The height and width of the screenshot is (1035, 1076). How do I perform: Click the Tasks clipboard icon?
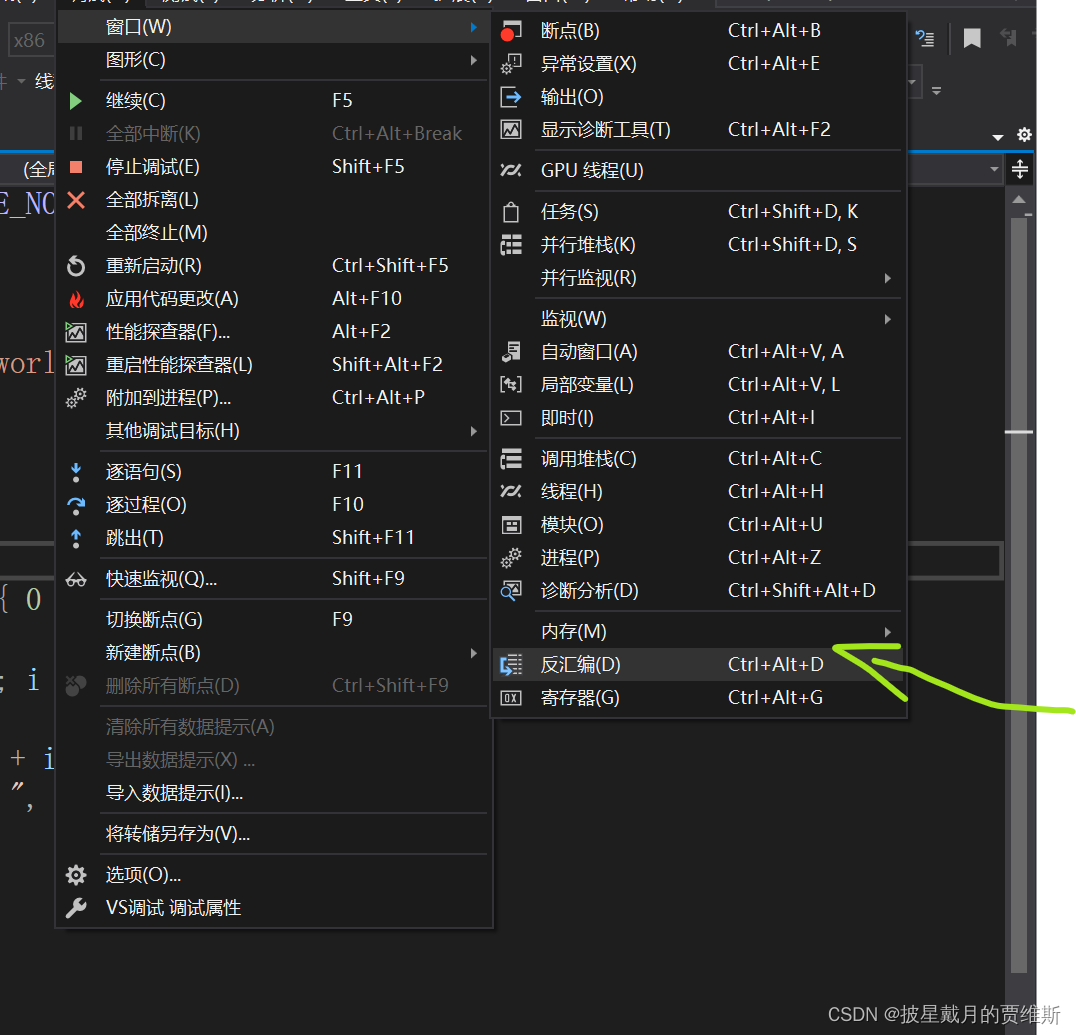click(511, 212)
